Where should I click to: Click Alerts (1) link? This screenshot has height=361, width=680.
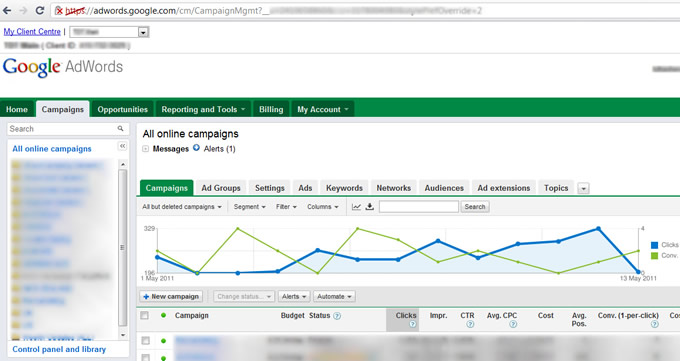tap(219, 149)
